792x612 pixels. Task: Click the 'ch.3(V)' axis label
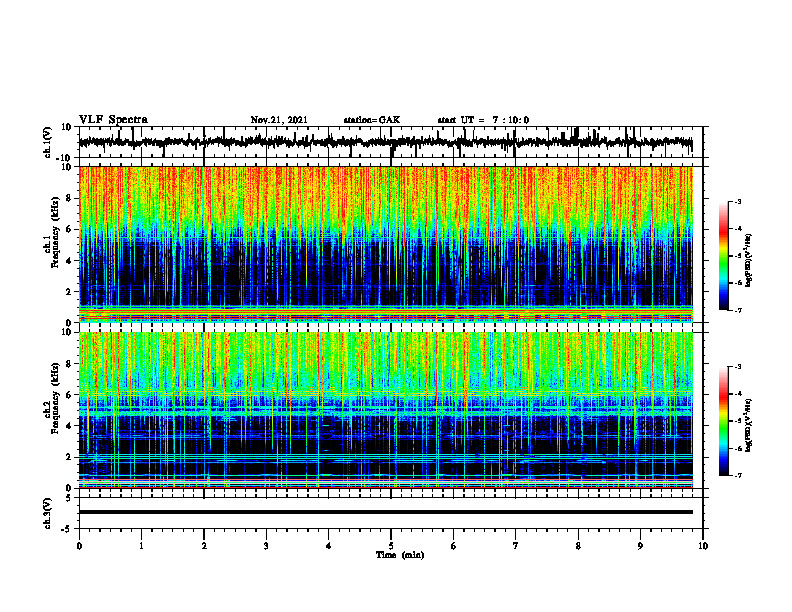tap(48, 513)
